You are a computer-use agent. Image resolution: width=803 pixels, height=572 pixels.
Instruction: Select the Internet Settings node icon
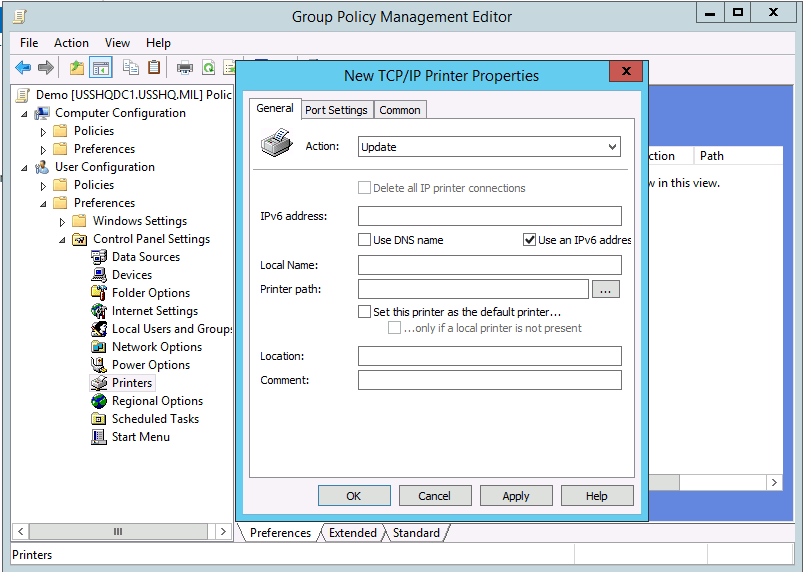tap(99, 311)
